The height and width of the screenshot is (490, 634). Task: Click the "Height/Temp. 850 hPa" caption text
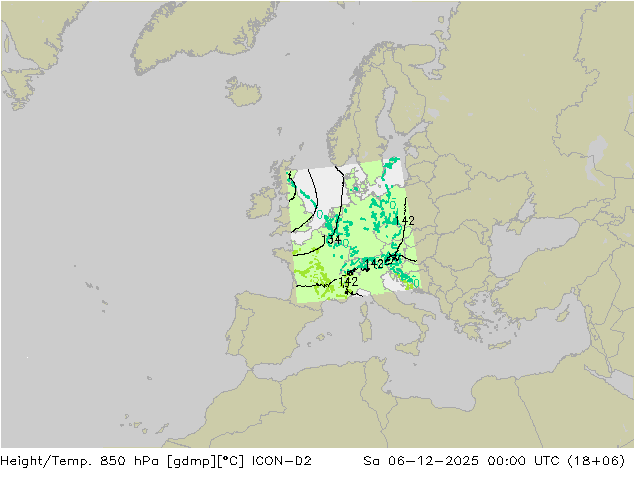pyautogui.click(x=80, y=461)
